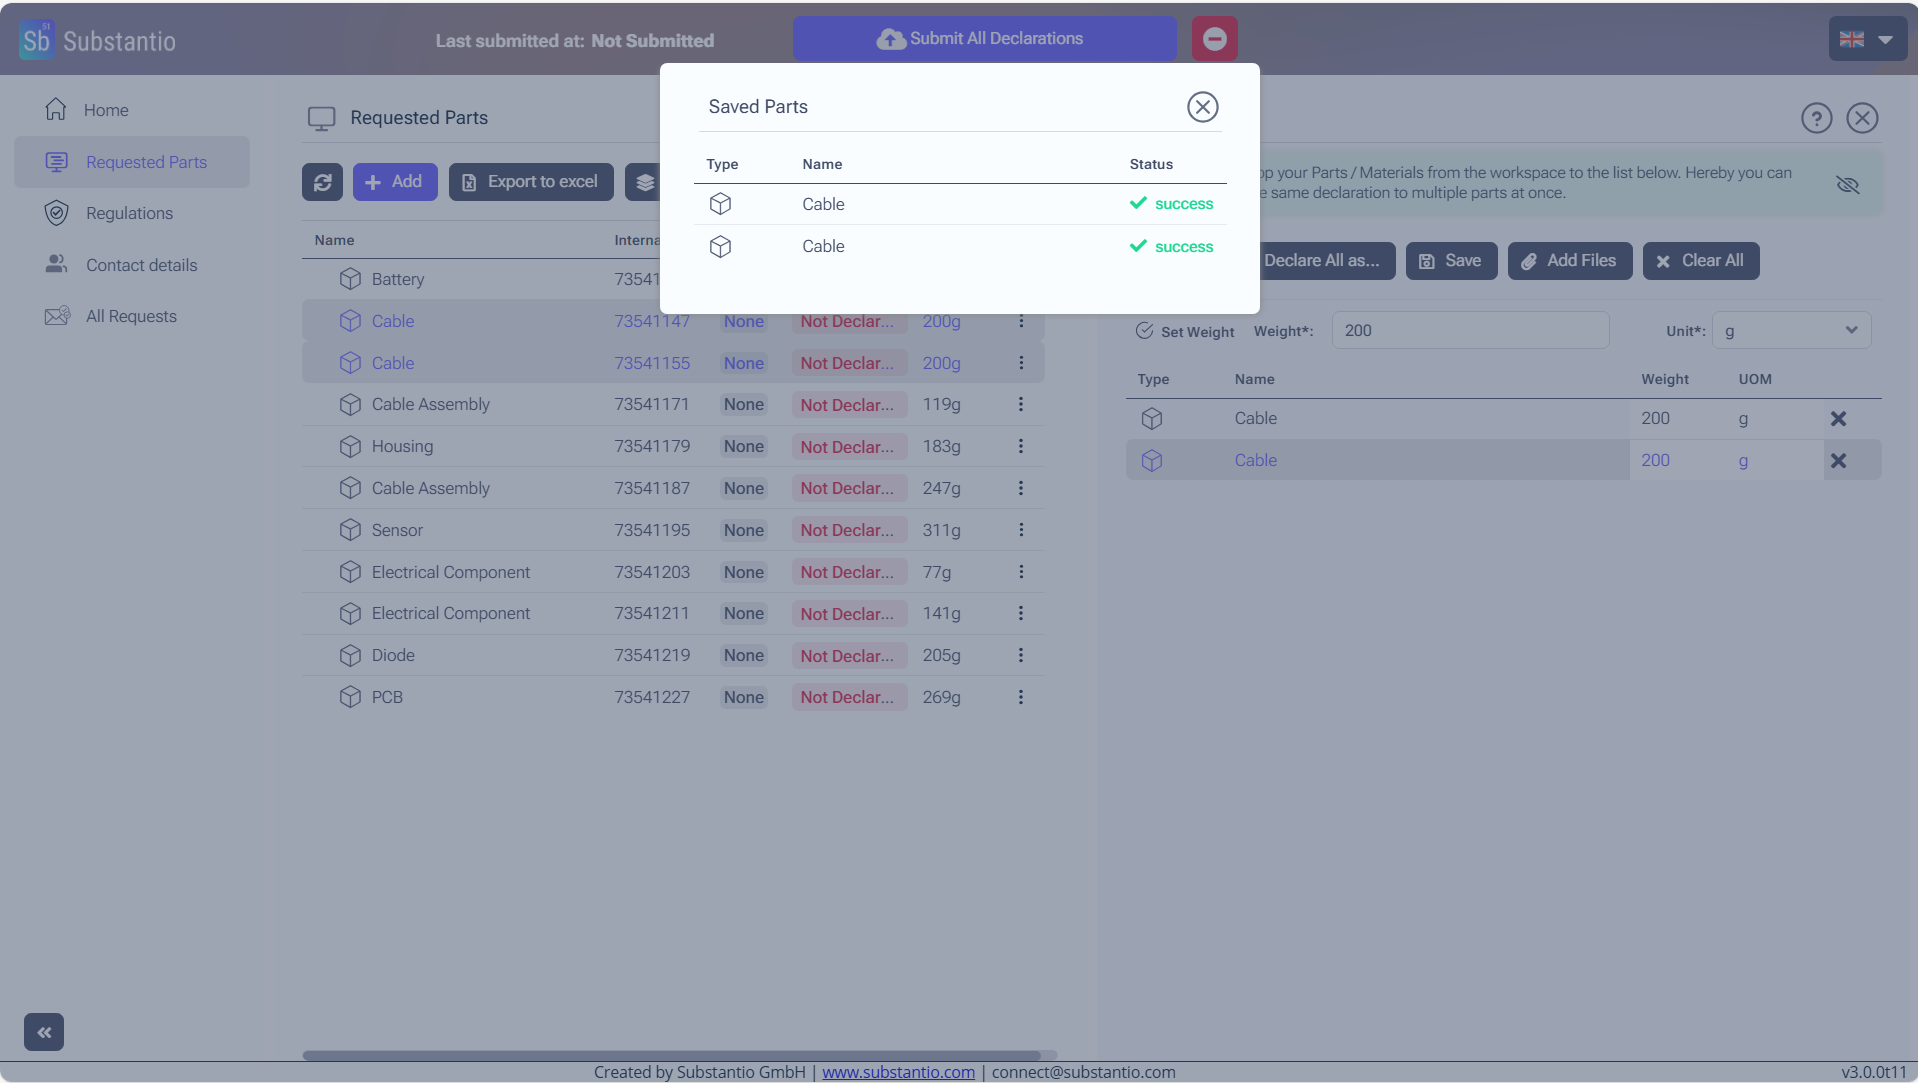Image resolution: width=1918 pixels, height=1083 pixels.
Task: Click the Substantio logo icon
Action: coord(37,40)
